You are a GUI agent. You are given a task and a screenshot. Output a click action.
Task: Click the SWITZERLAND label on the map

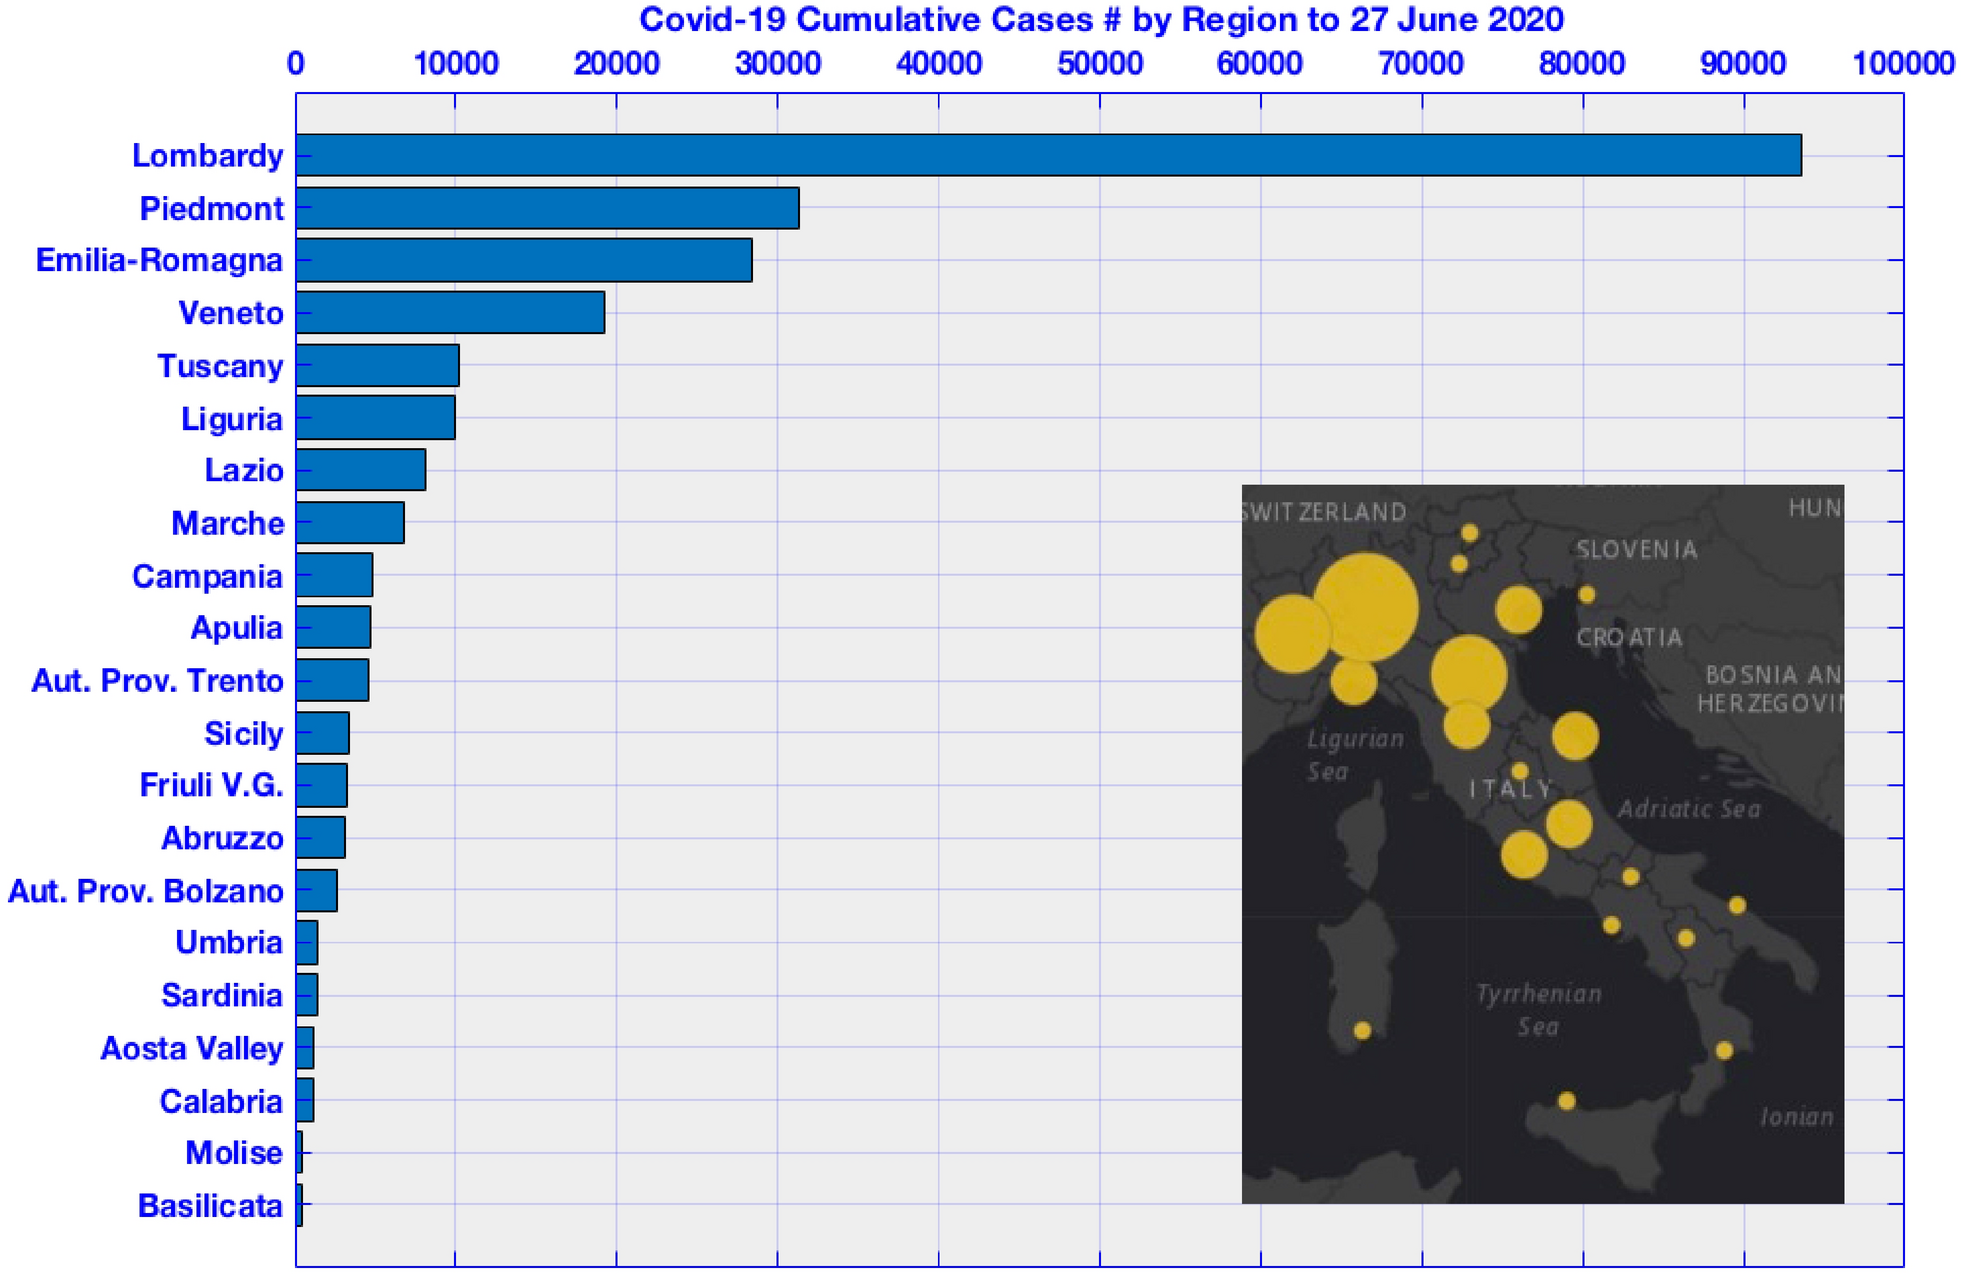[x=1324, y=513]
